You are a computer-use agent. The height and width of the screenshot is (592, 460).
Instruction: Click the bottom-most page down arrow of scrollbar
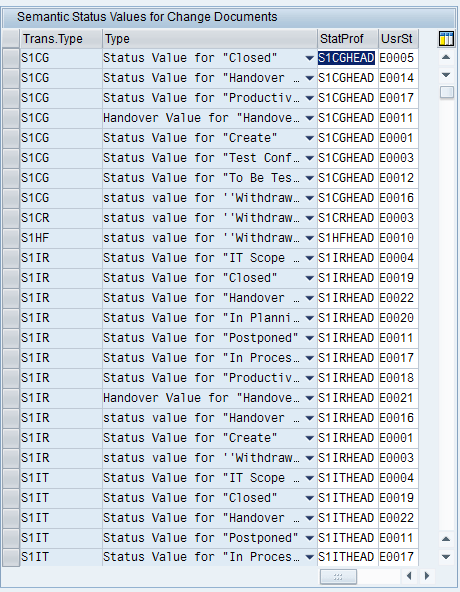pyautogui.click(x=446, y=557)
